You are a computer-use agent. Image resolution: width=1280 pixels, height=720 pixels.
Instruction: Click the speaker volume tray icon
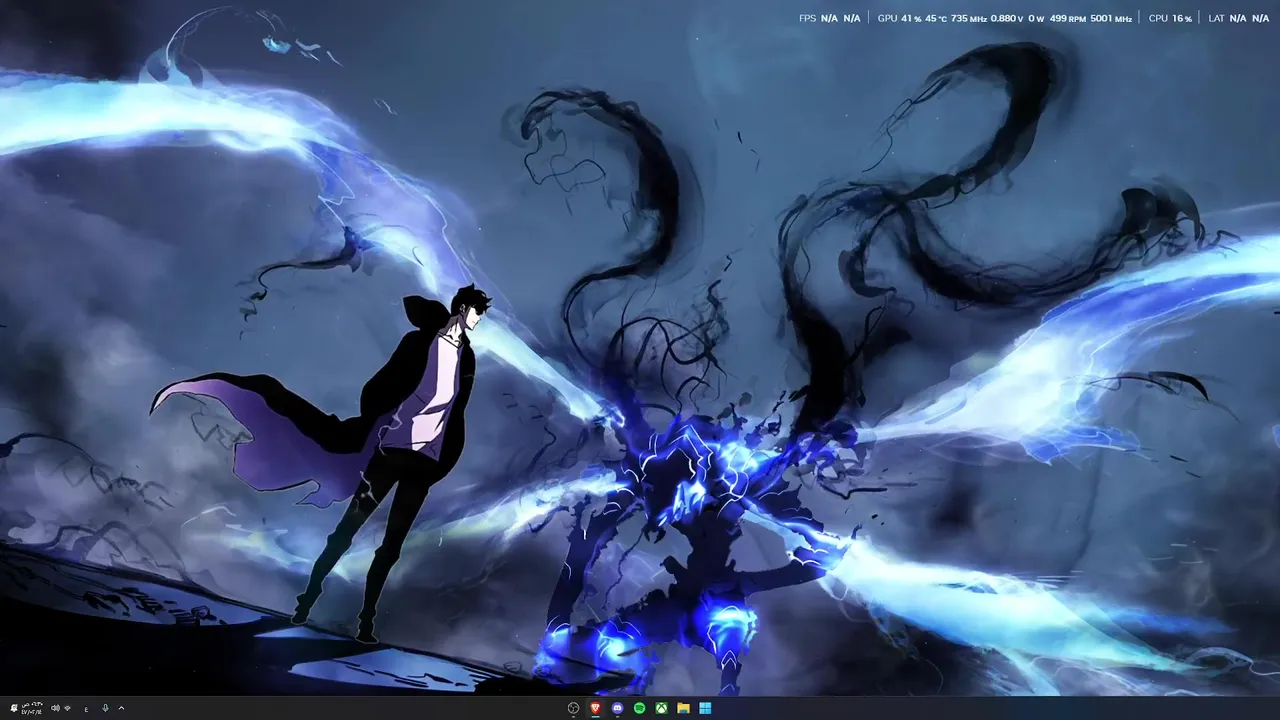(x=55, y=708)
